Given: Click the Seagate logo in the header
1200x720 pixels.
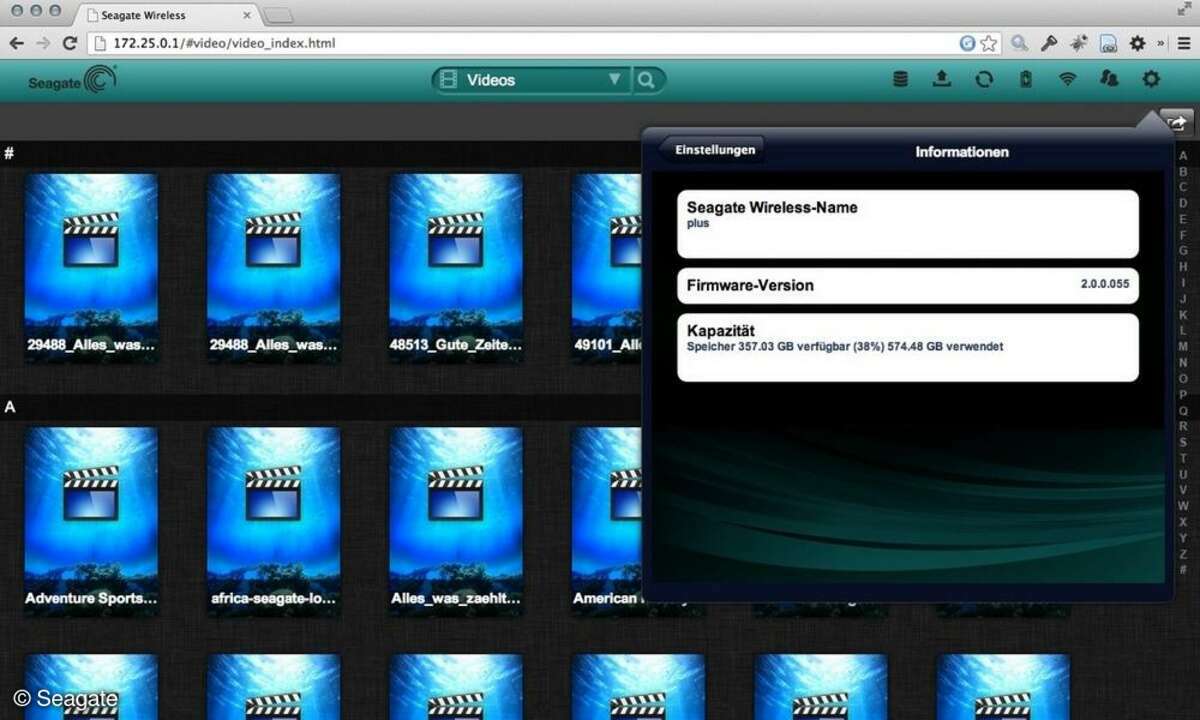Looking at the screenshot, I should point(72,80).
